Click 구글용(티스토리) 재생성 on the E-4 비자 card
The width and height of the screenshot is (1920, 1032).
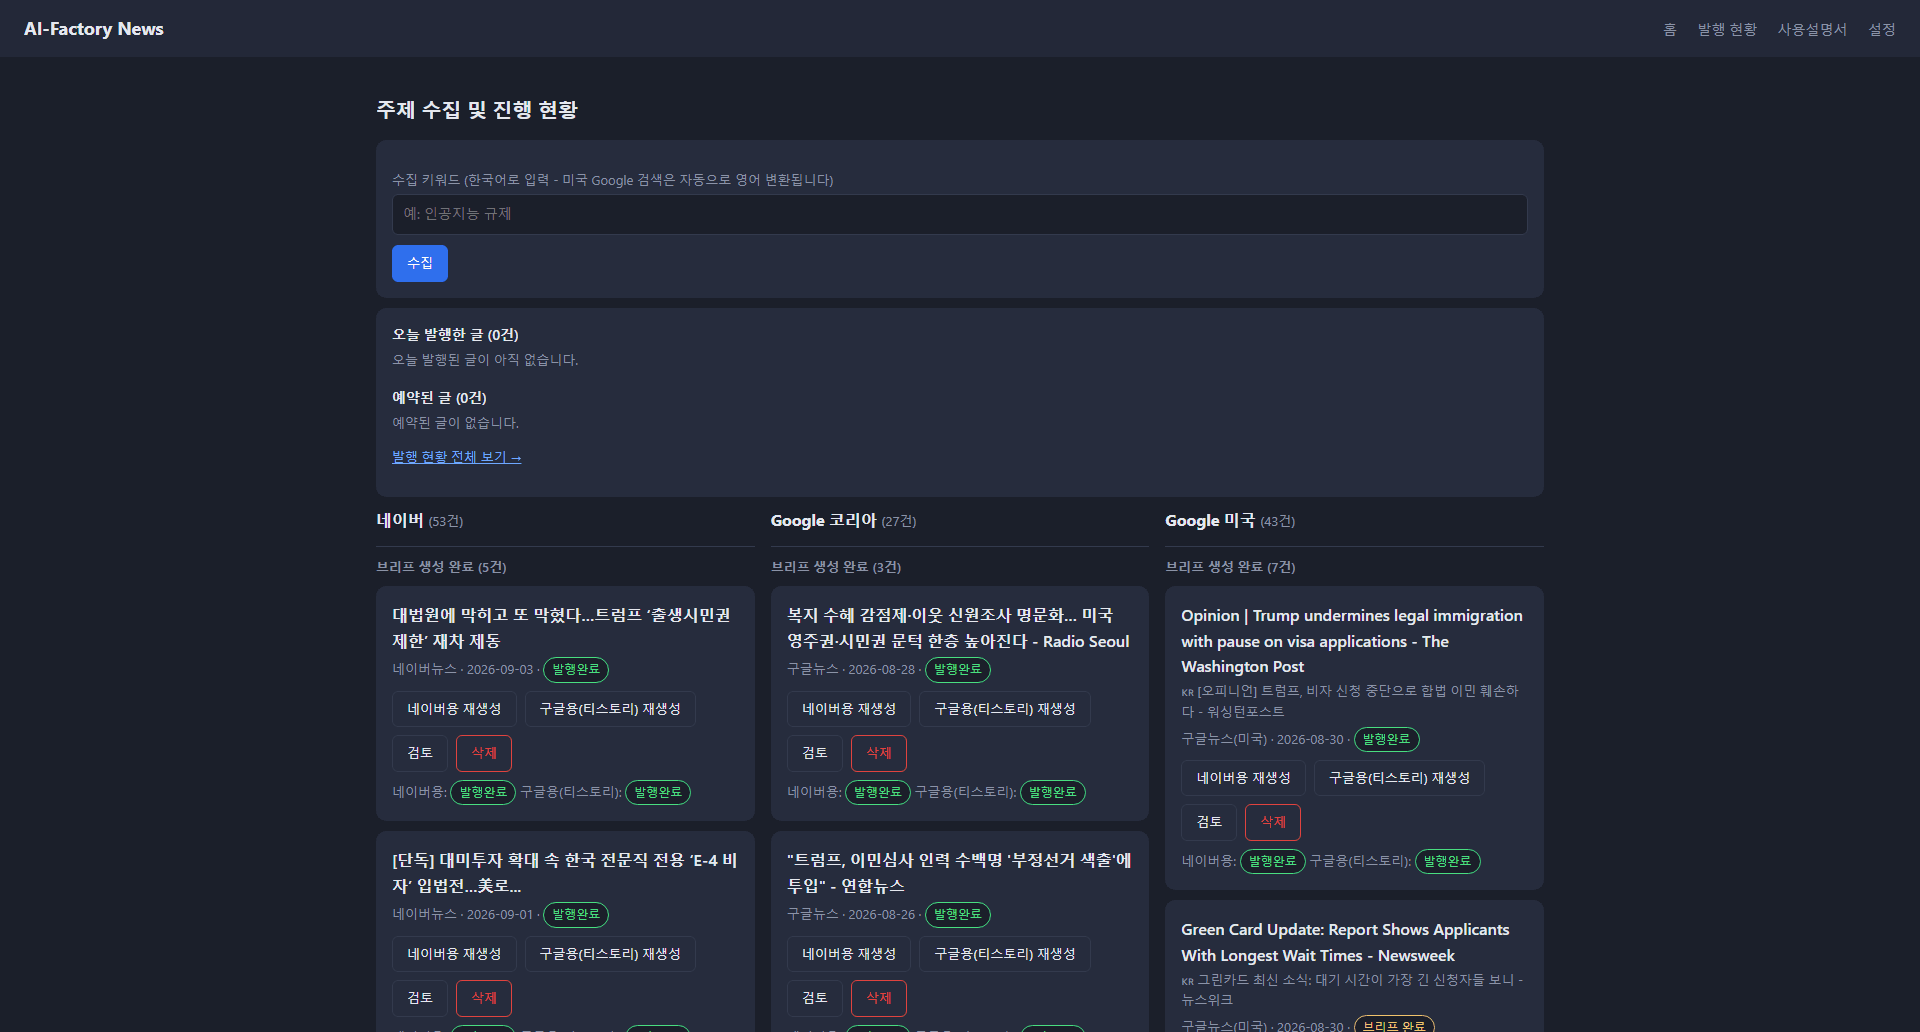pos(610,954)
